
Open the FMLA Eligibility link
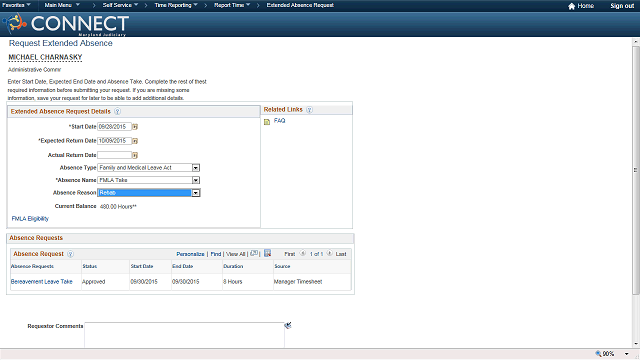point(30,219)
